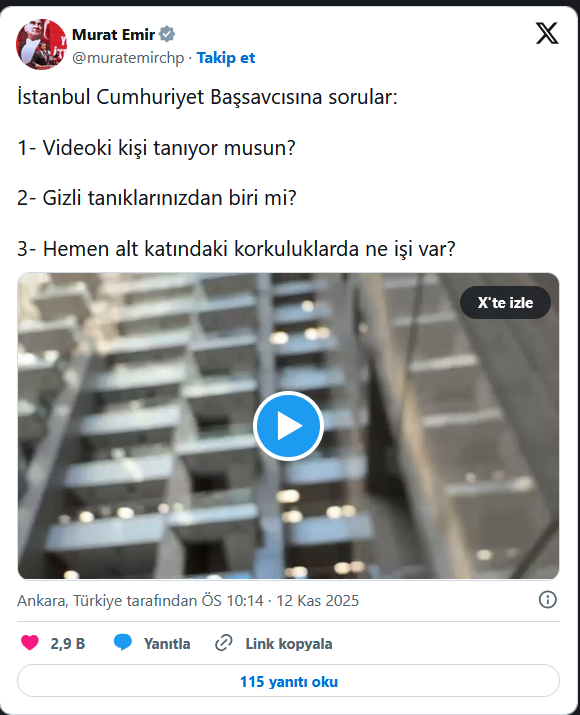Open the @muratemirchp handle

tap(128, 58)
